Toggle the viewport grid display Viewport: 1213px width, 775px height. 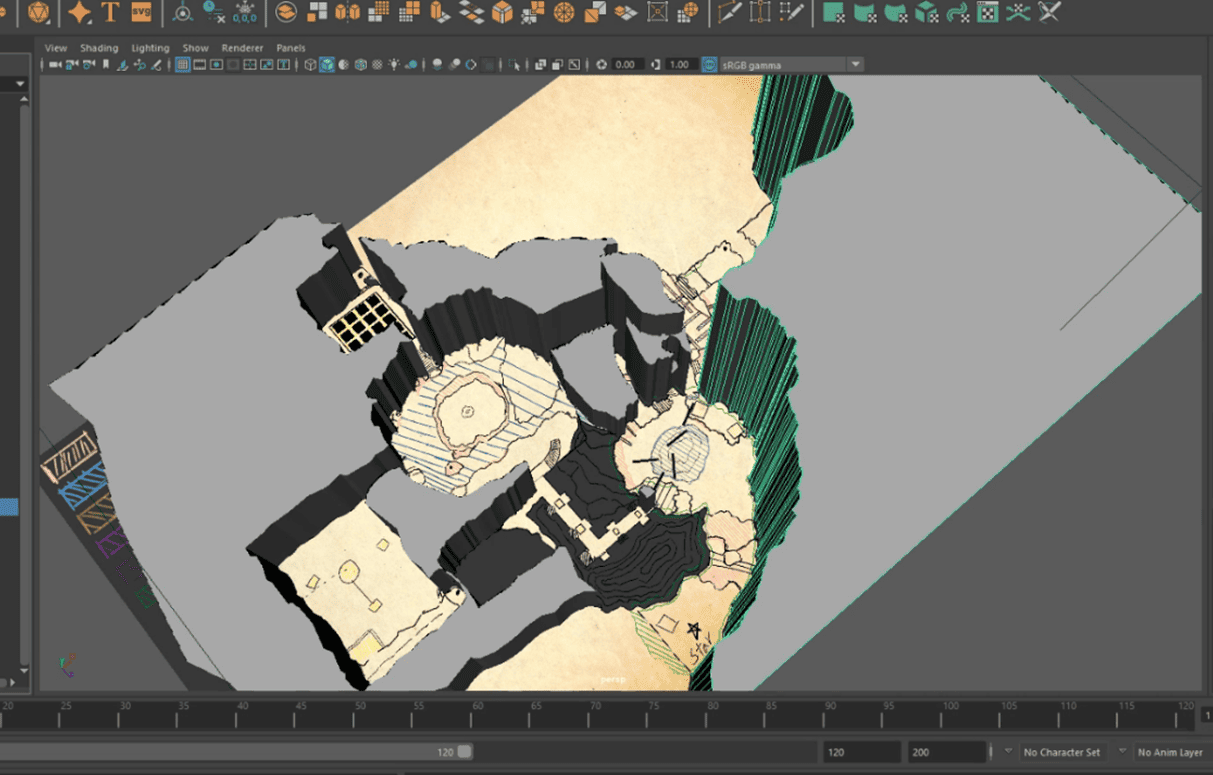pyautogui.click(x=183, y=65)
